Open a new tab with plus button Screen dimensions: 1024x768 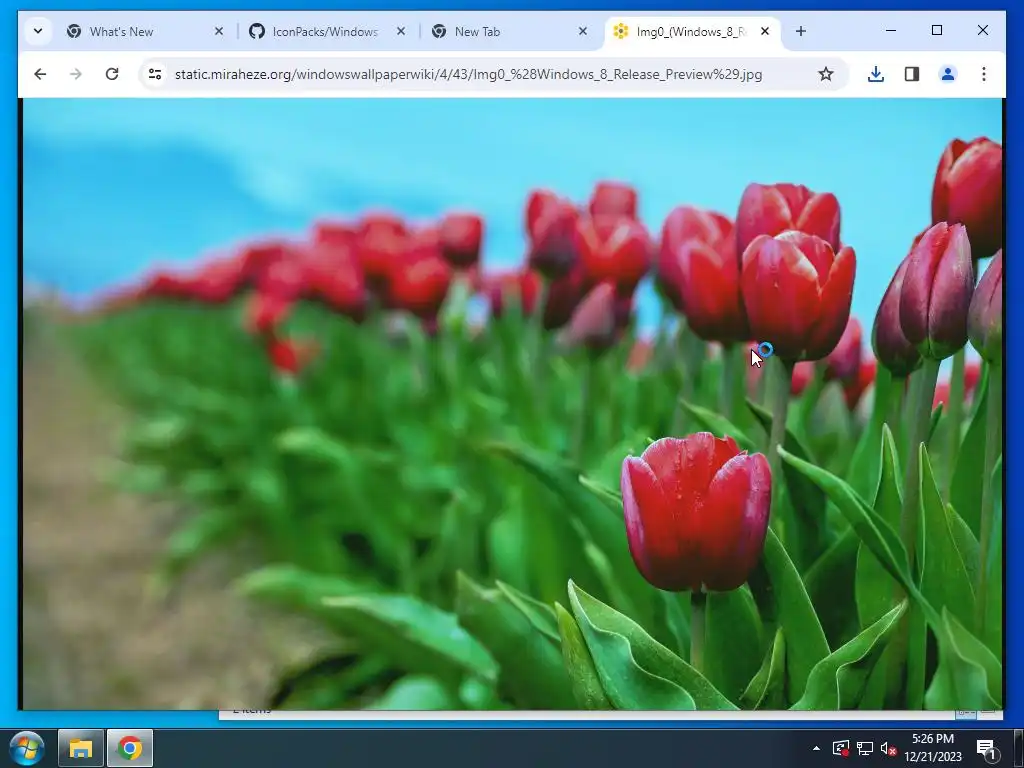click(801, 31)
